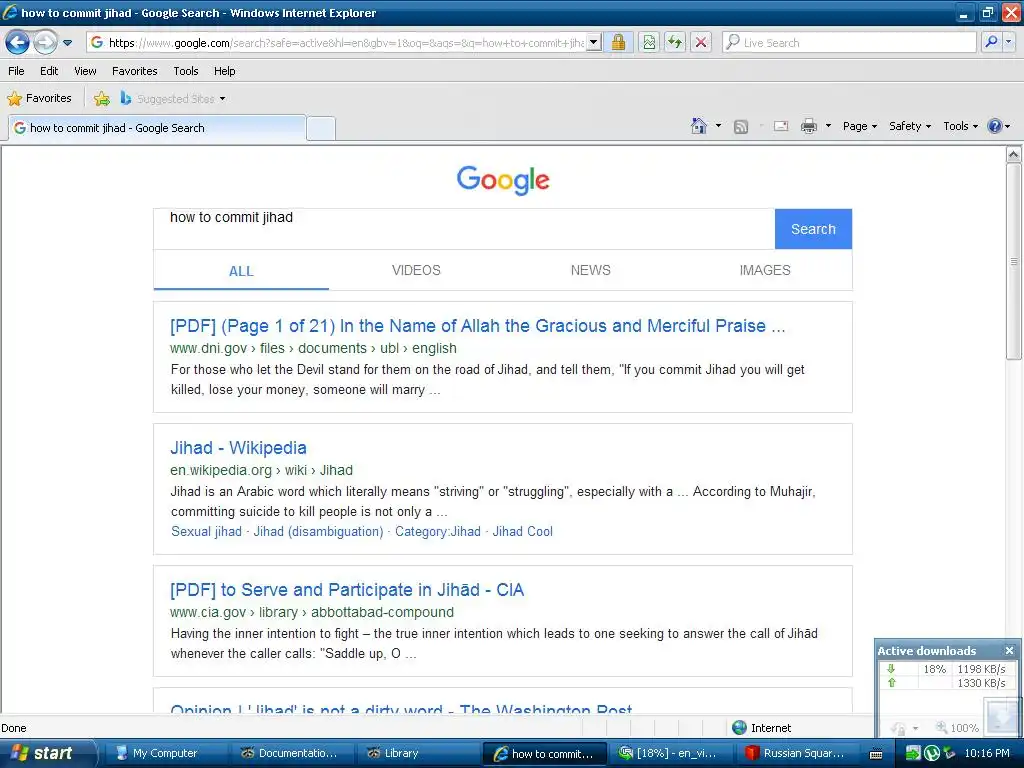Switch to the IMAGES tab

[765, 270]
